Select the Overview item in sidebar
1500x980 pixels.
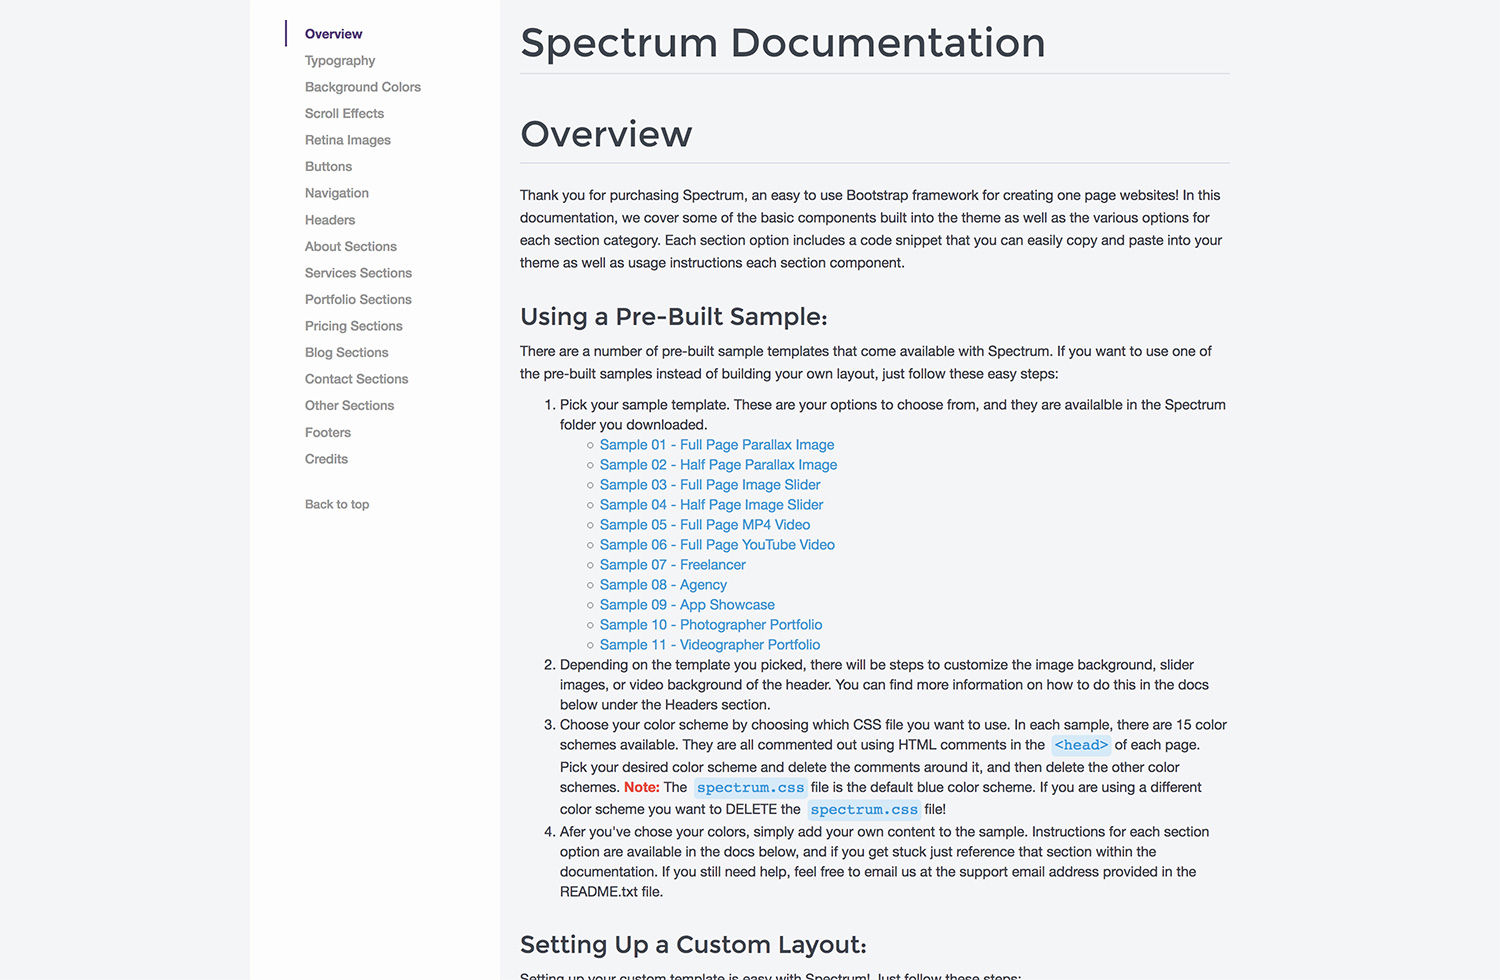334,34
